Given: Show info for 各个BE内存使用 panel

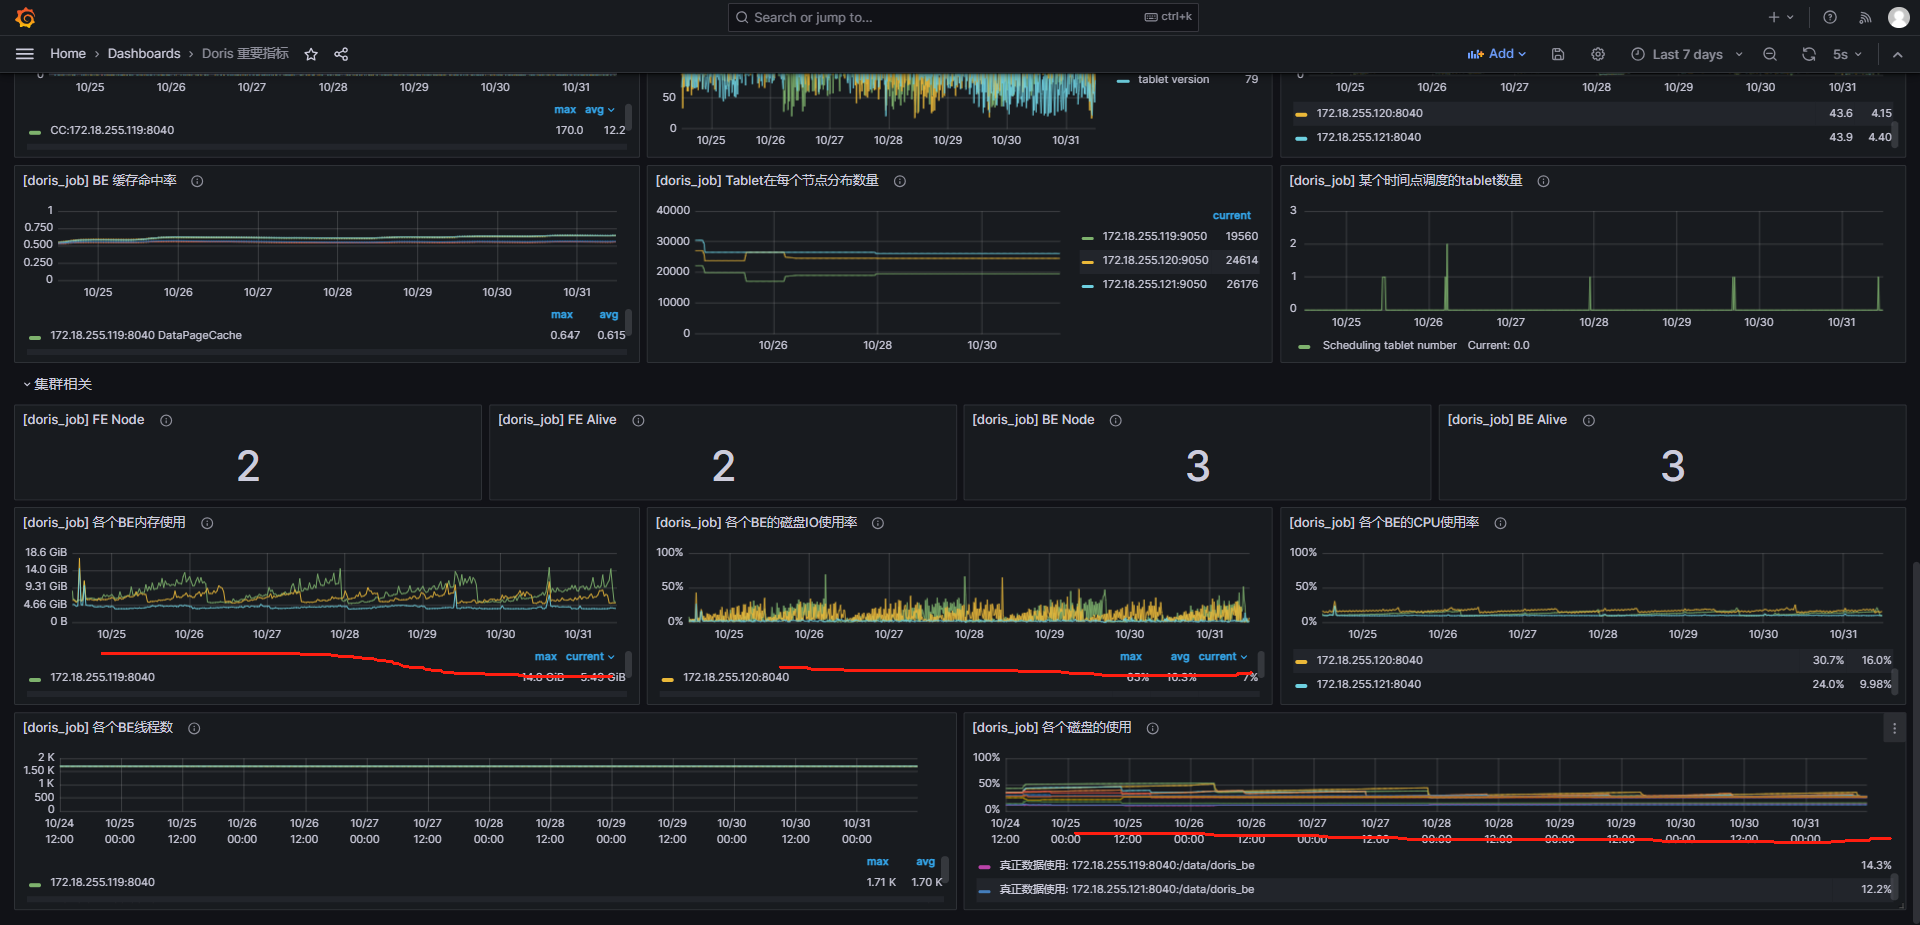Looking at the screenshot, I should [x=207, y=523].
